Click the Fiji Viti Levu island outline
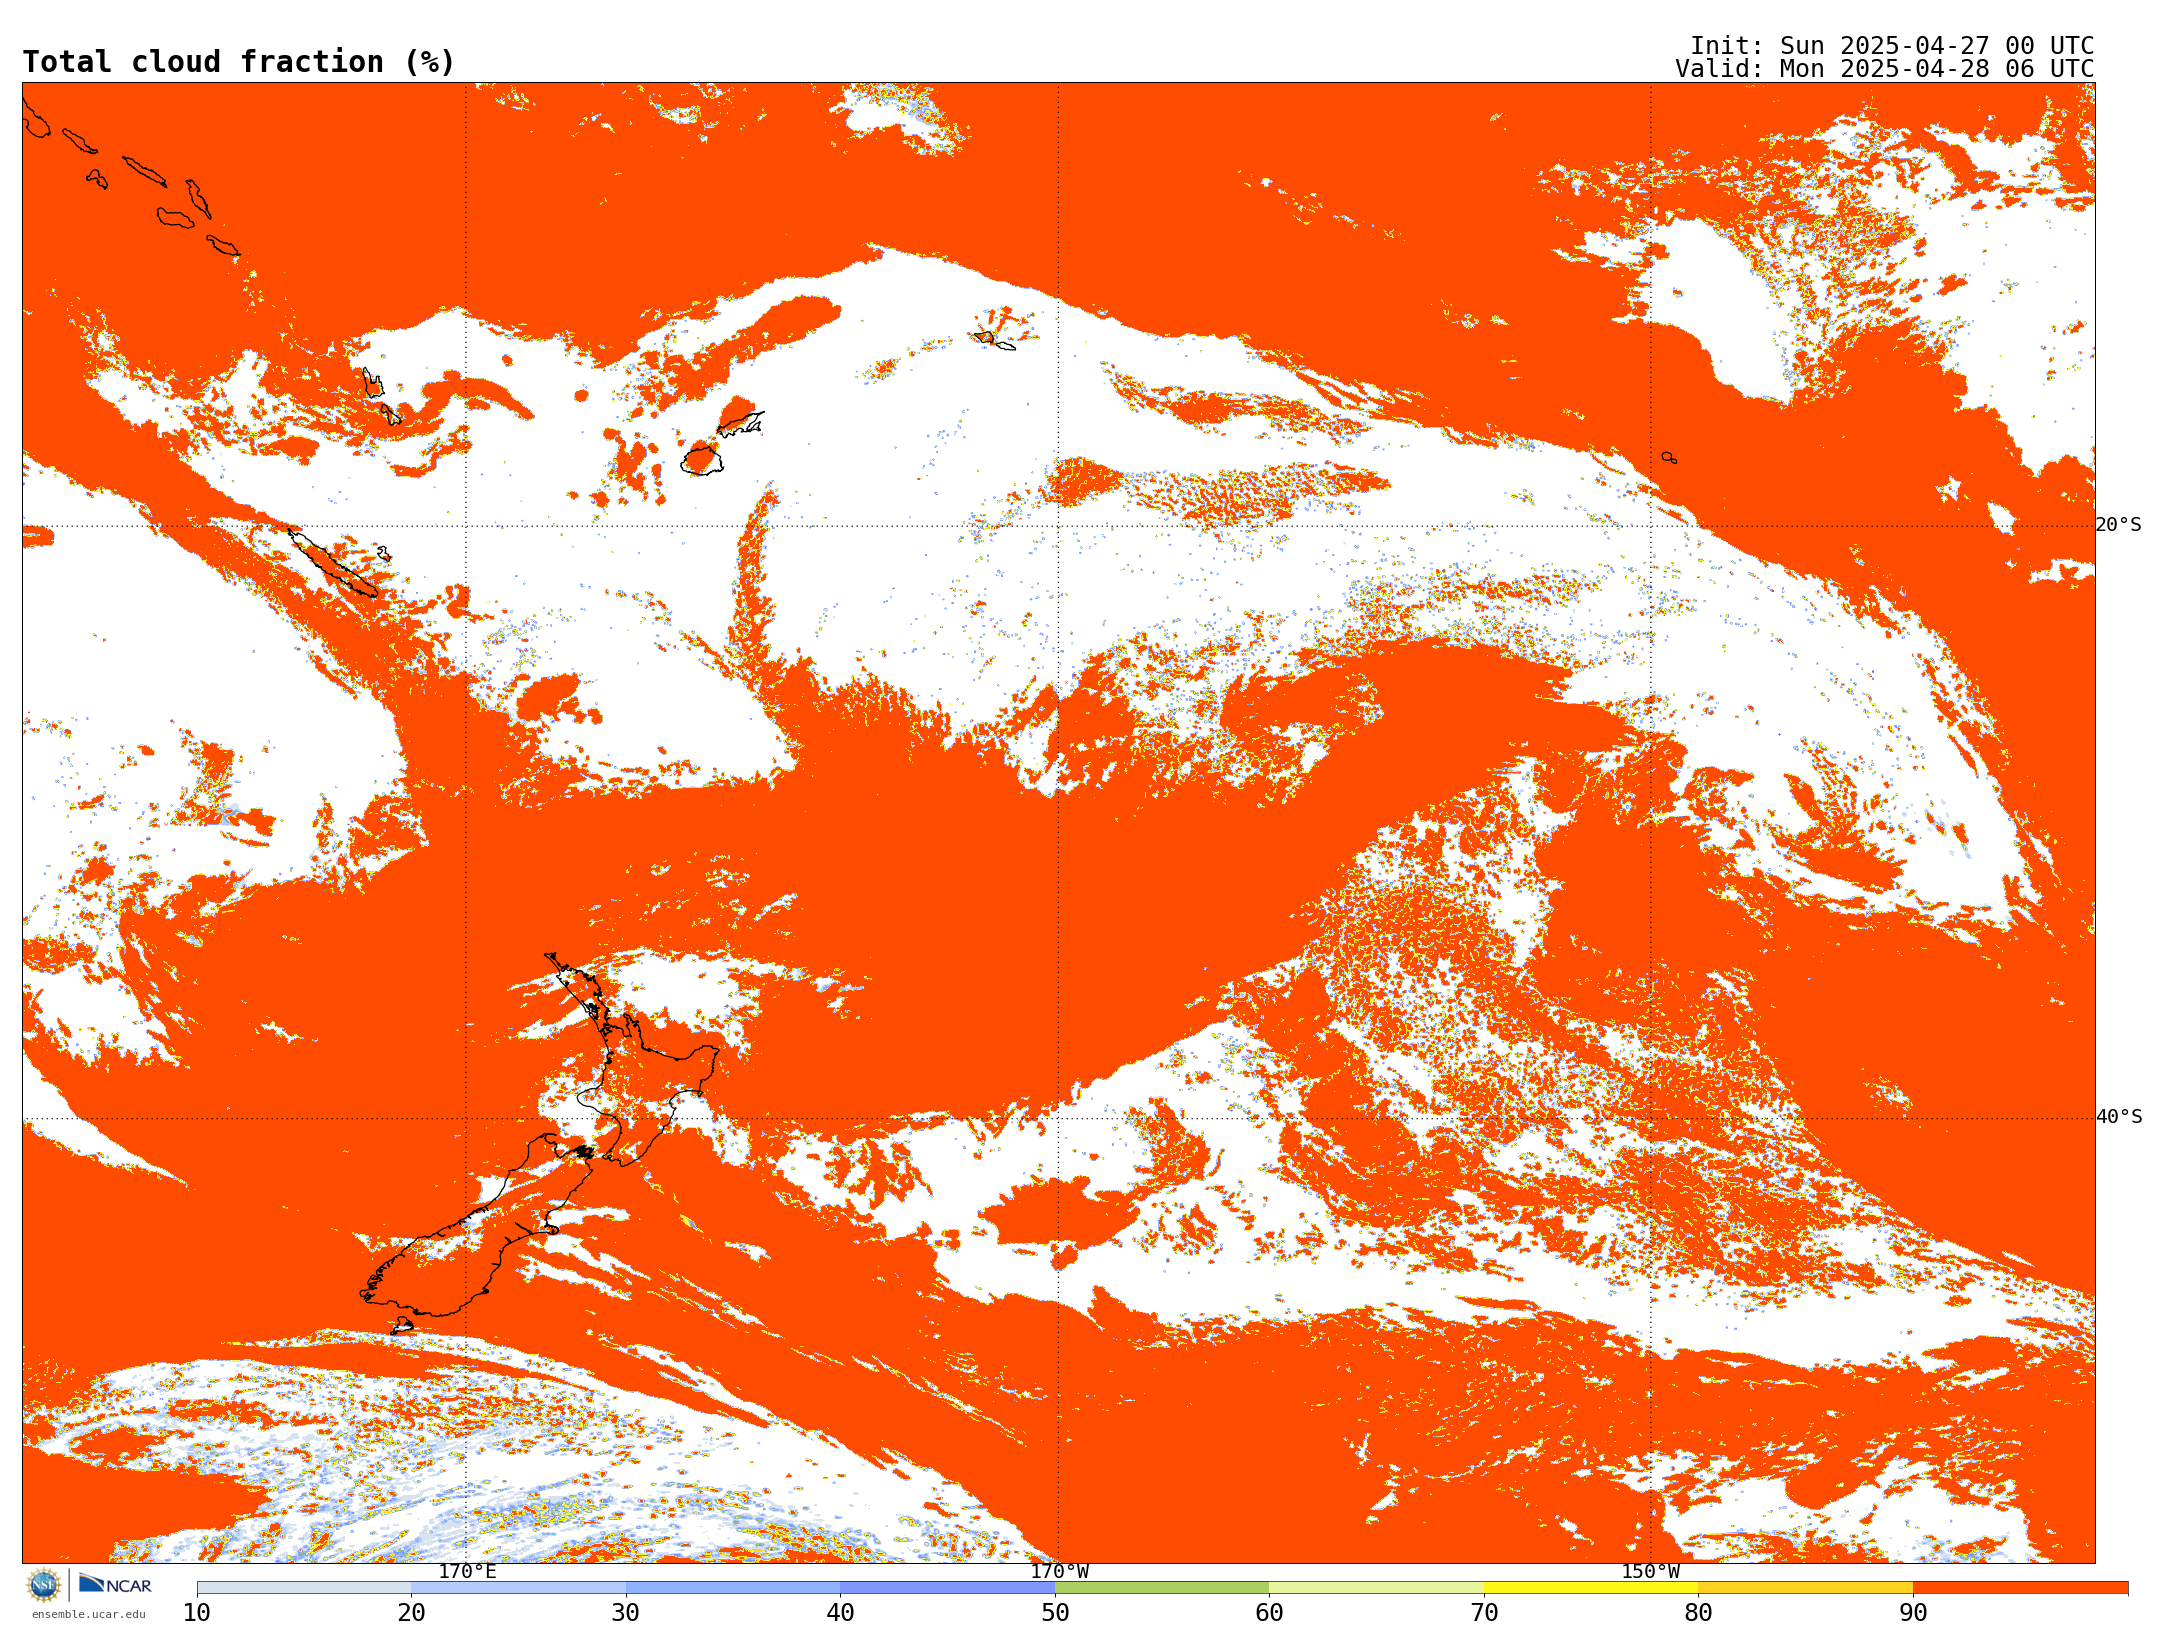Image resolution: width=2160 pixels, height=1626 pixels. 702,460
